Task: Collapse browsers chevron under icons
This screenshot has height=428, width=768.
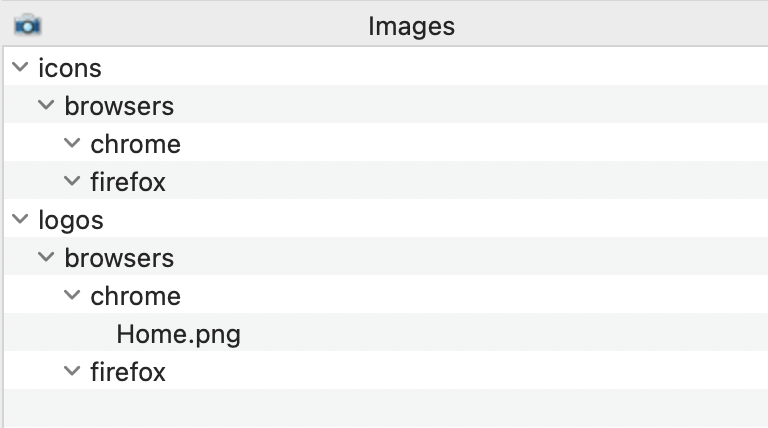Action: (46, 104)
